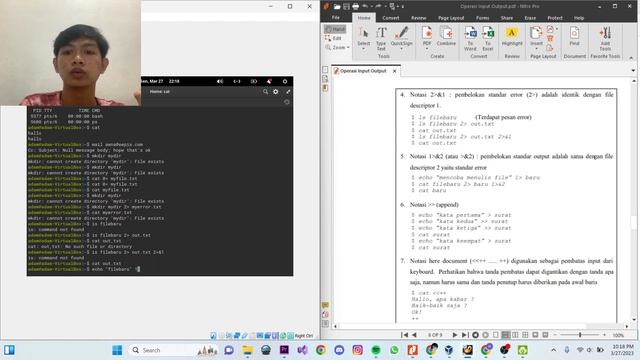The image size is (640, 360).
Task: Click the volume icon in VM top bar
Action: point(220,81)
